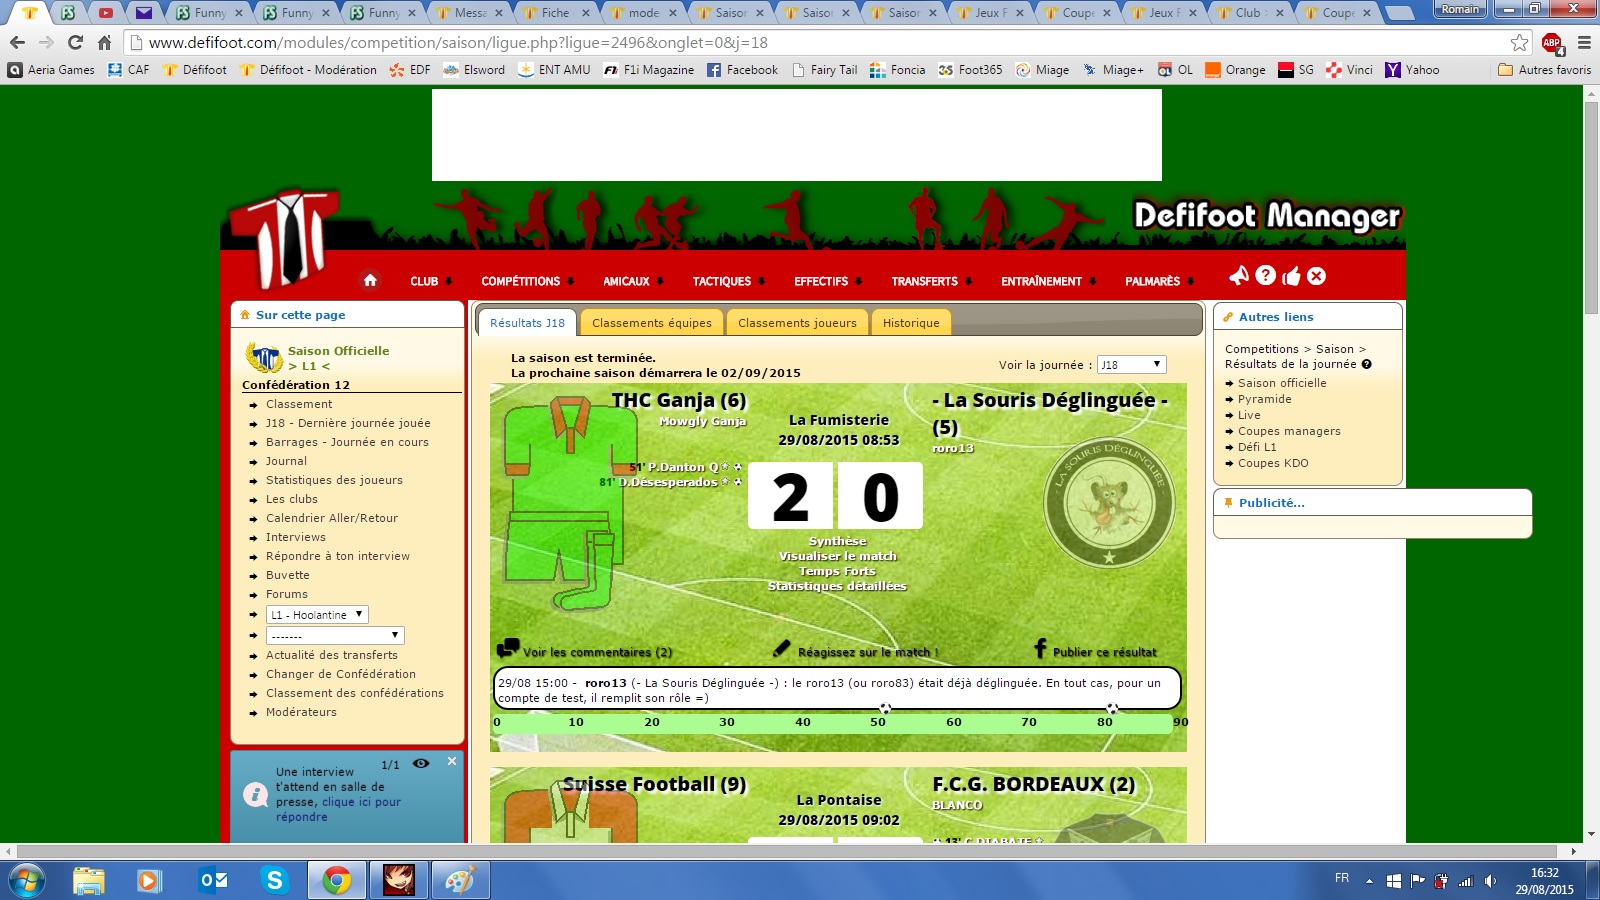Click the goal ball marker near 80 minutes
This screenshot has width=1600, height=900.
click(x=1112, y=708)
